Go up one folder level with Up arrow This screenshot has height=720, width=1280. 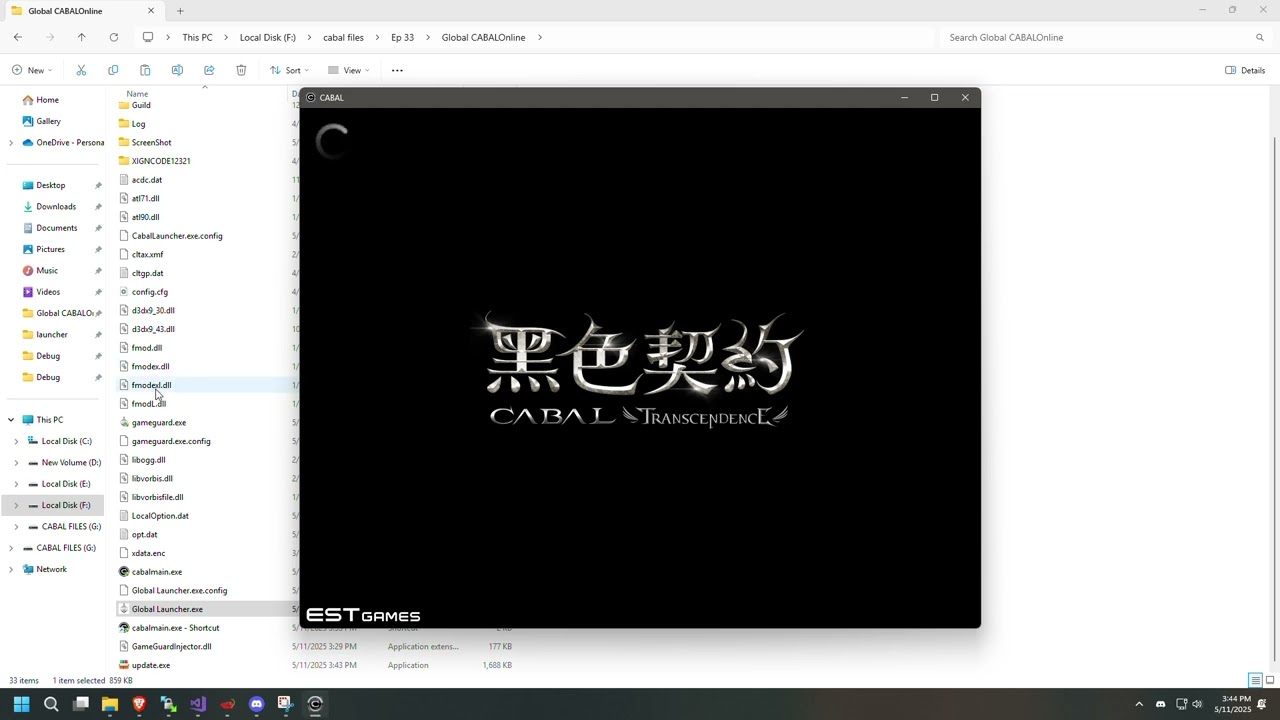pos(82,37)
